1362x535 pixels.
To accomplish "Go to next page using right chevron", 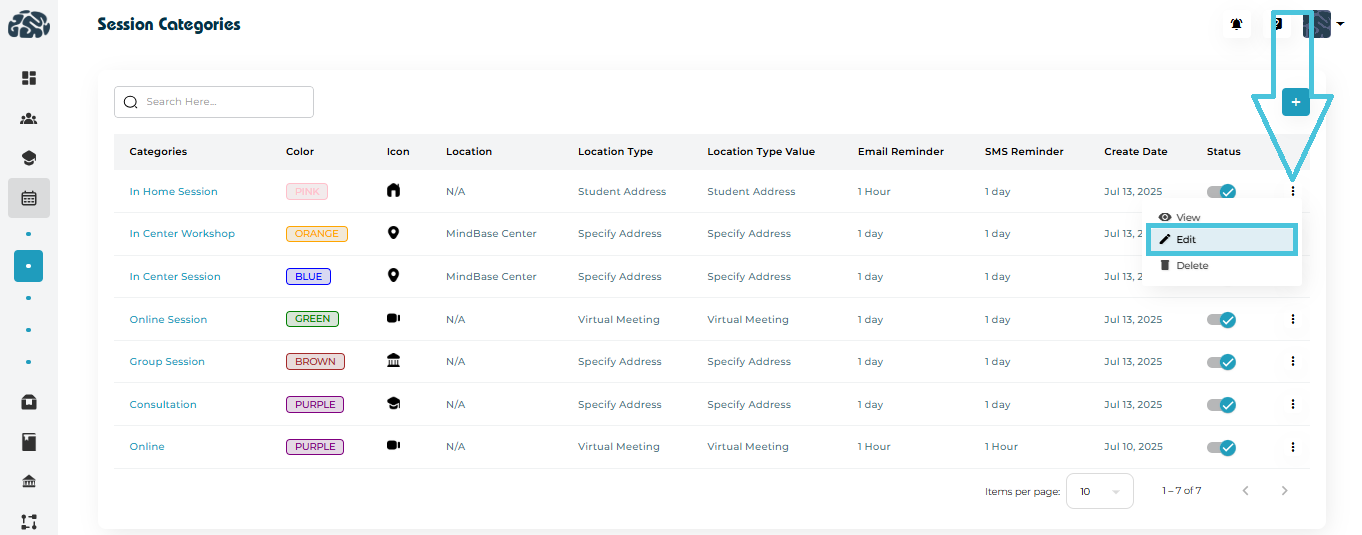I will pos(1284,491).
